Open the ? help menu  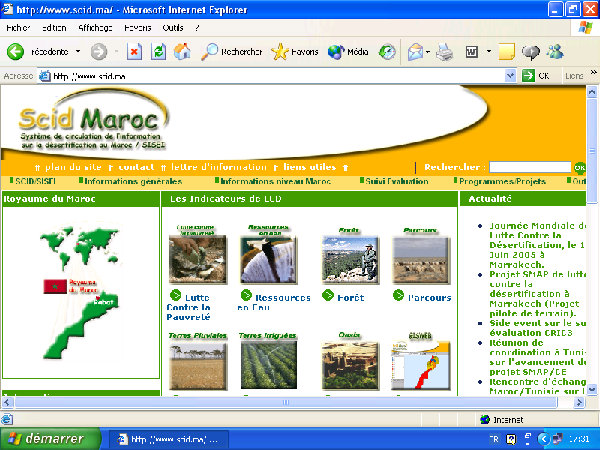coord(197,28)
